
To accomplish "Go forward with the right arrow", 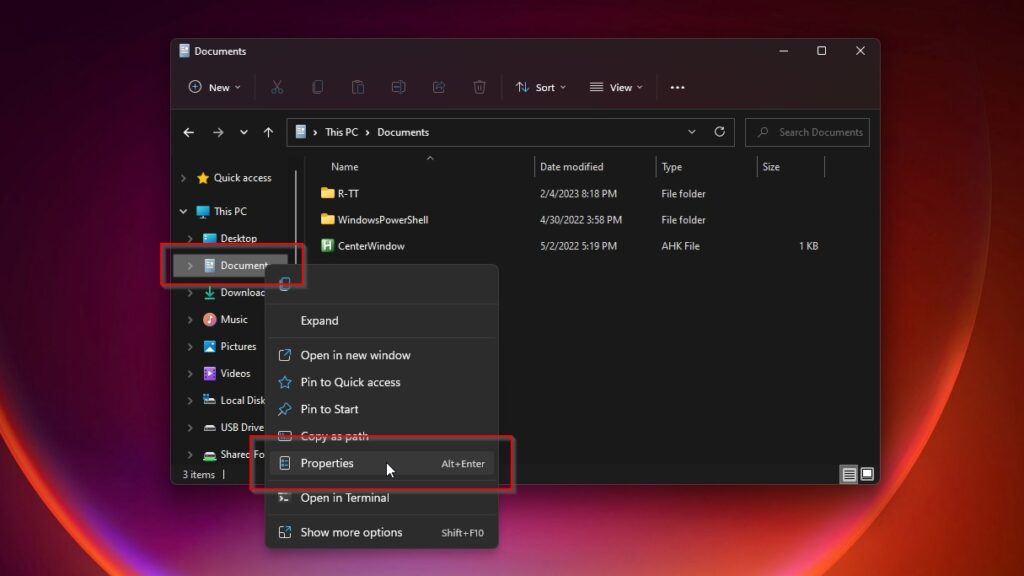I will coord(218,133).
